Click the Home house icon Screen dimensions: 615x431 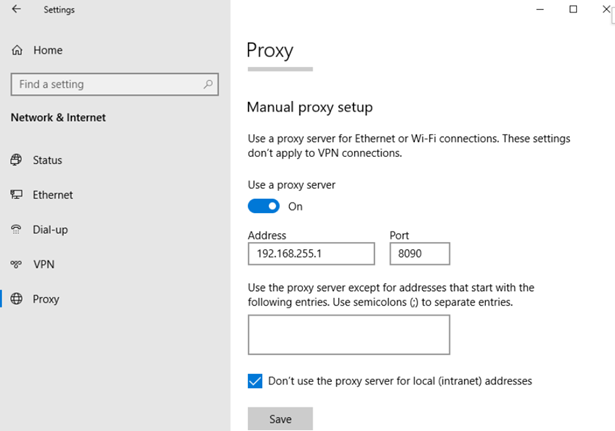click(16, 50)
